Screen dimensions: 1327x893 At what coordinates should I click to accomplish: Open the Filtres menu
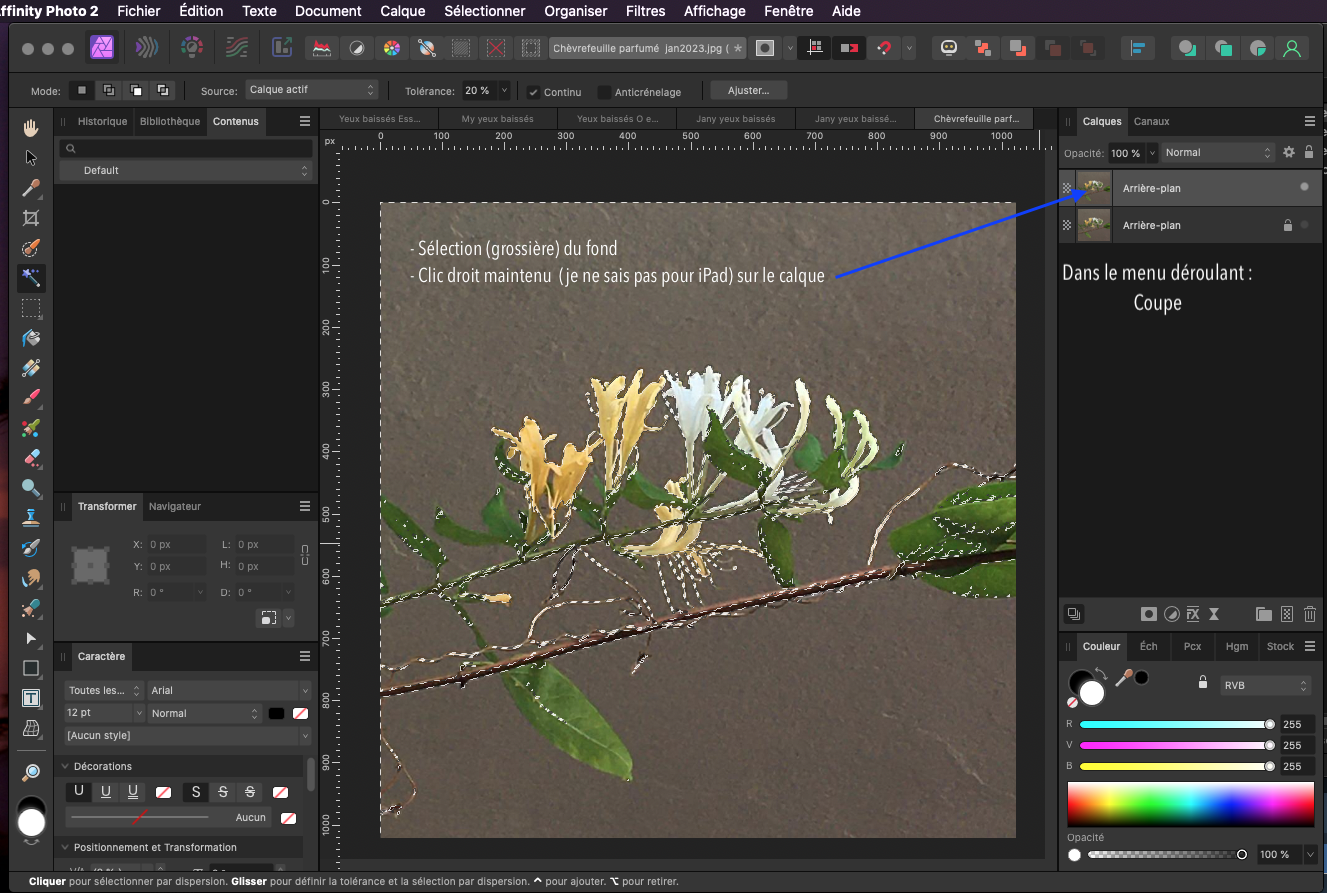645,11
